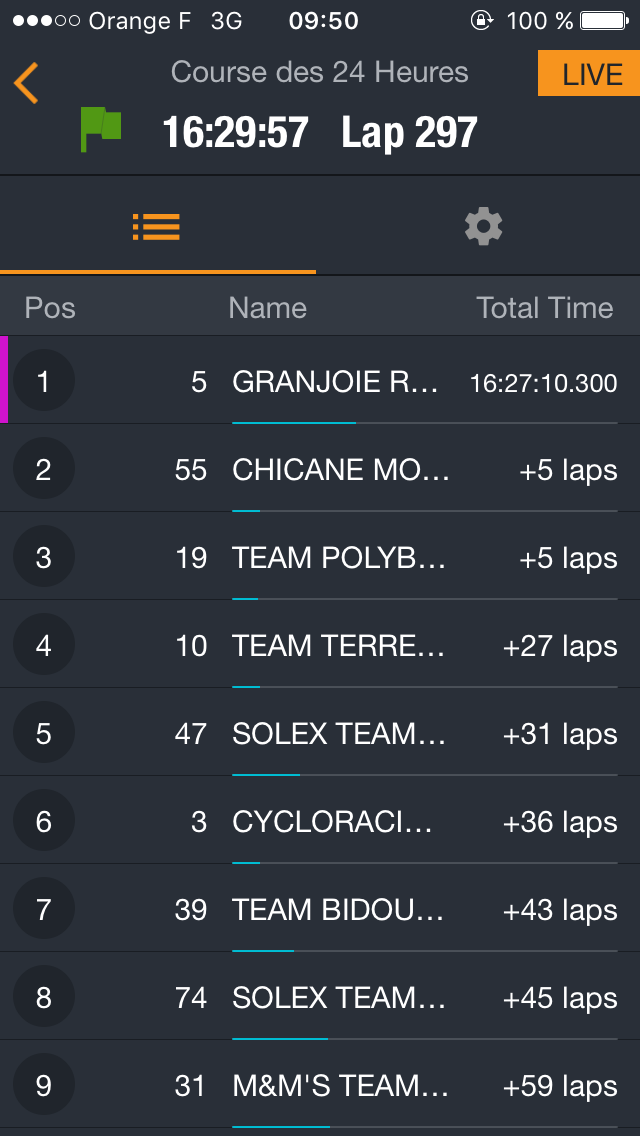The width and height of the screenshot is (640, 1136).
Task: Open GRANJOIE R… team row
Action: pos(335,381)
